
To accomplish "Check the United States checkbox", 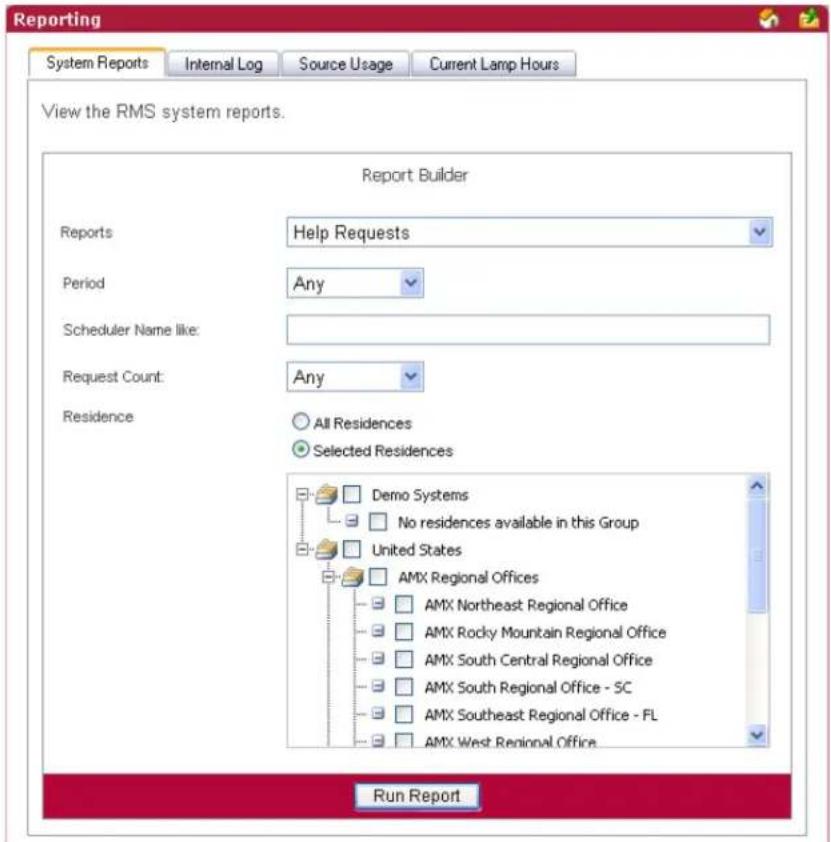I will (x=352, y=549).
